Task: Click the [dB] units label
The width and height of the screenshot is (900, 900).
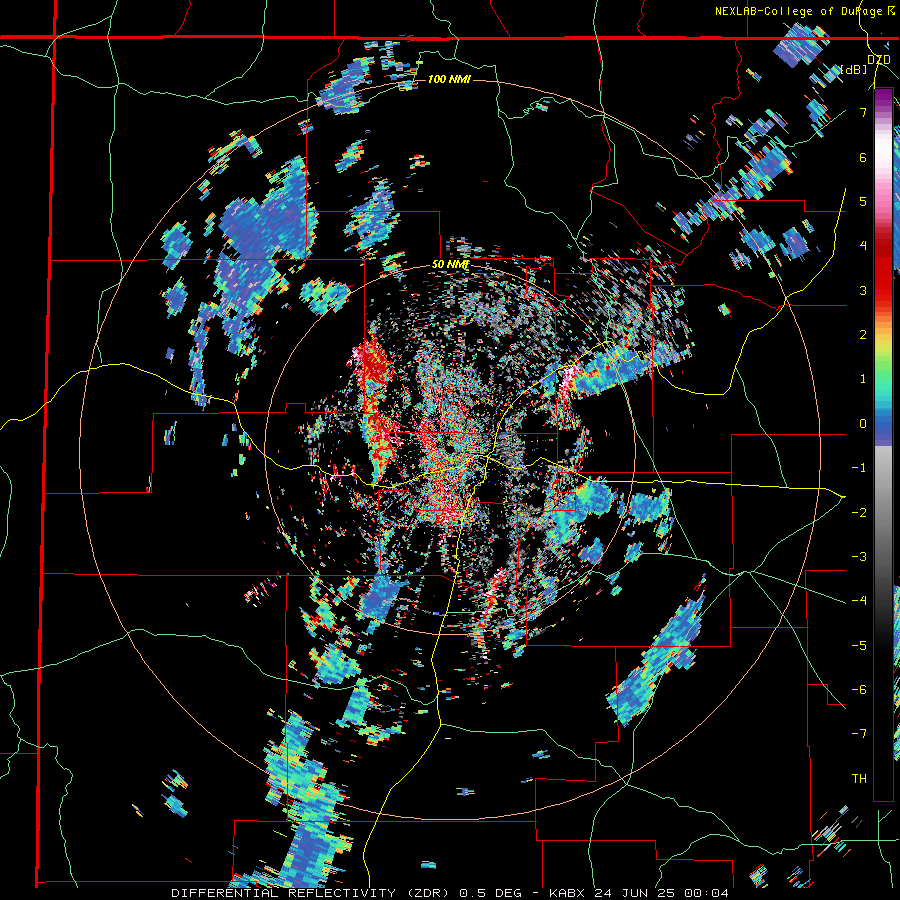Action: (853, 70)
